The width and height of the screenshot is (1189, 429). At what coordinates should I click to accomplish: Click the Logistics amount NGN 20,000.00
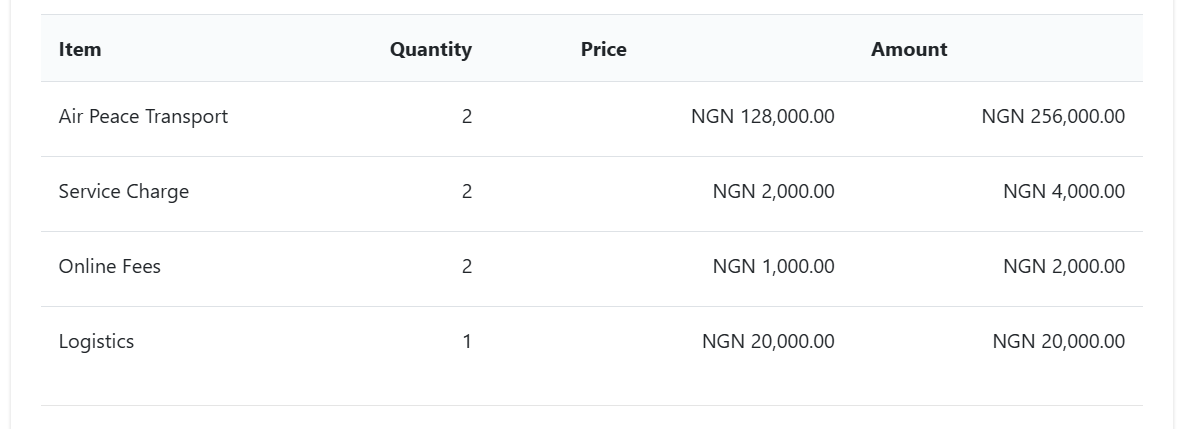coord(1059,342)
